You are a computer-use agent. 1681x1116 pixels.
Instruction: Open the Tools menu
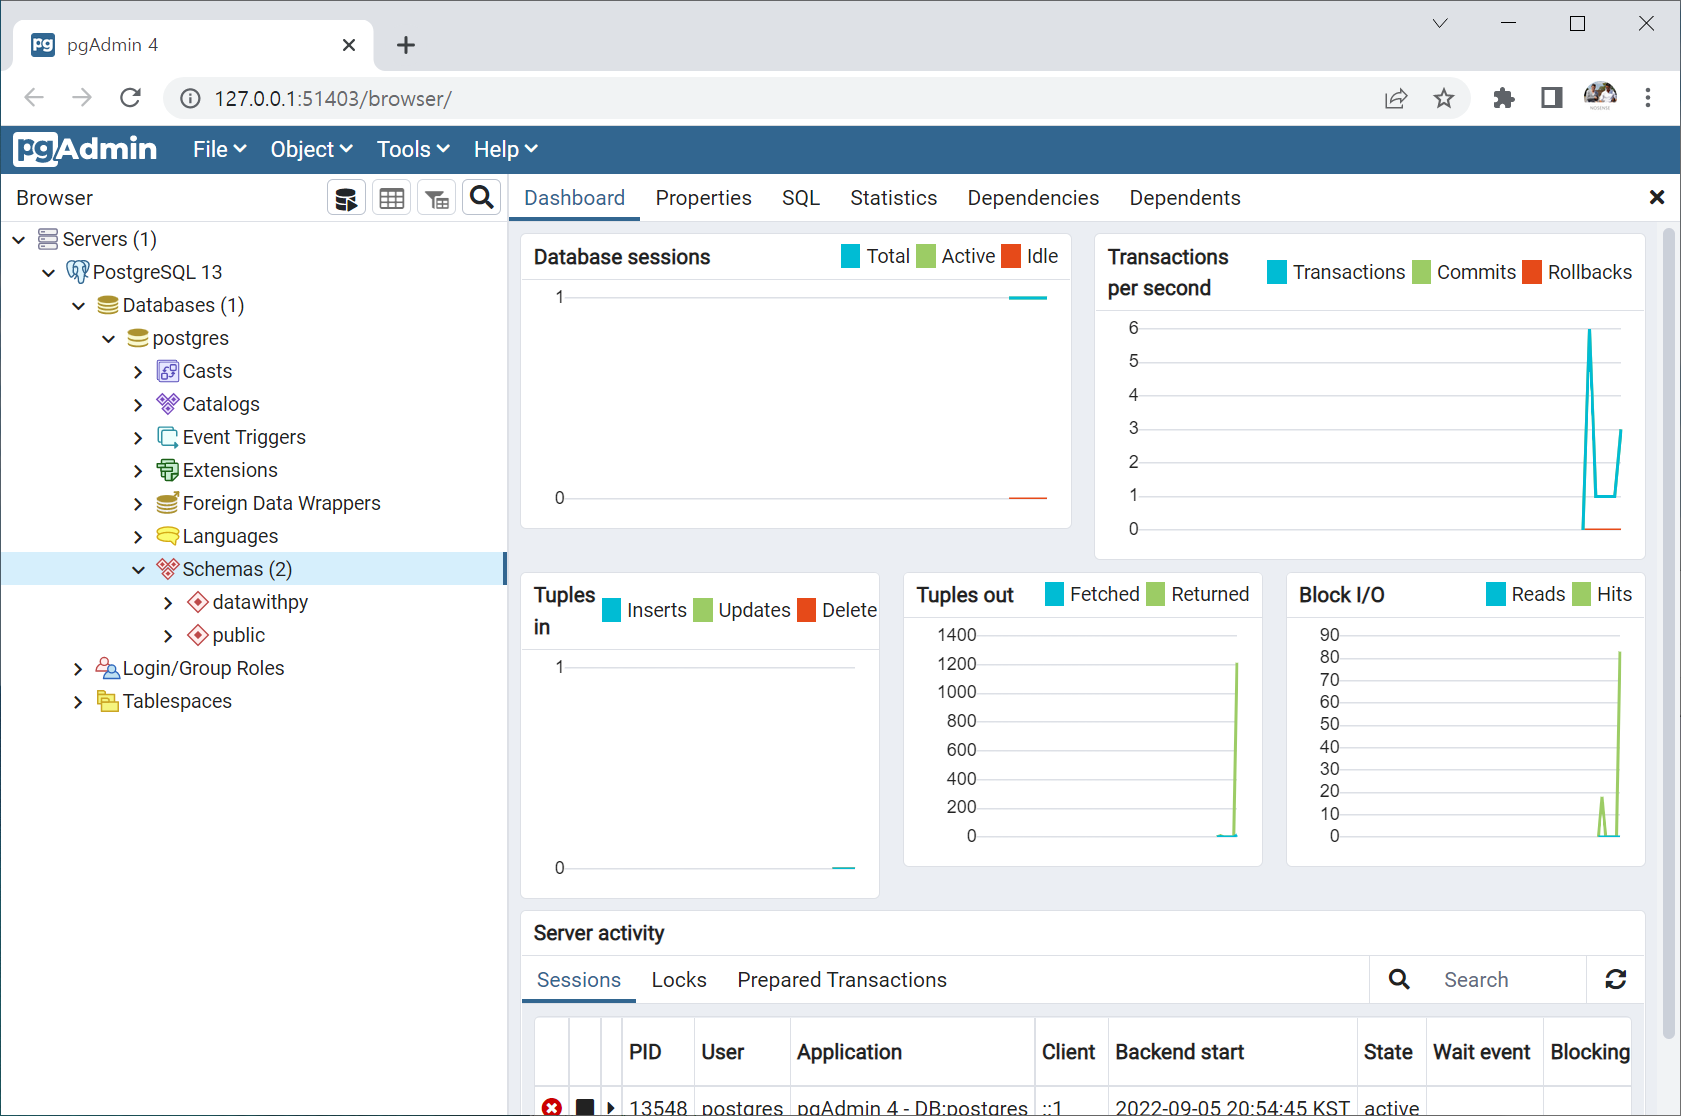[x=413, y=149]
